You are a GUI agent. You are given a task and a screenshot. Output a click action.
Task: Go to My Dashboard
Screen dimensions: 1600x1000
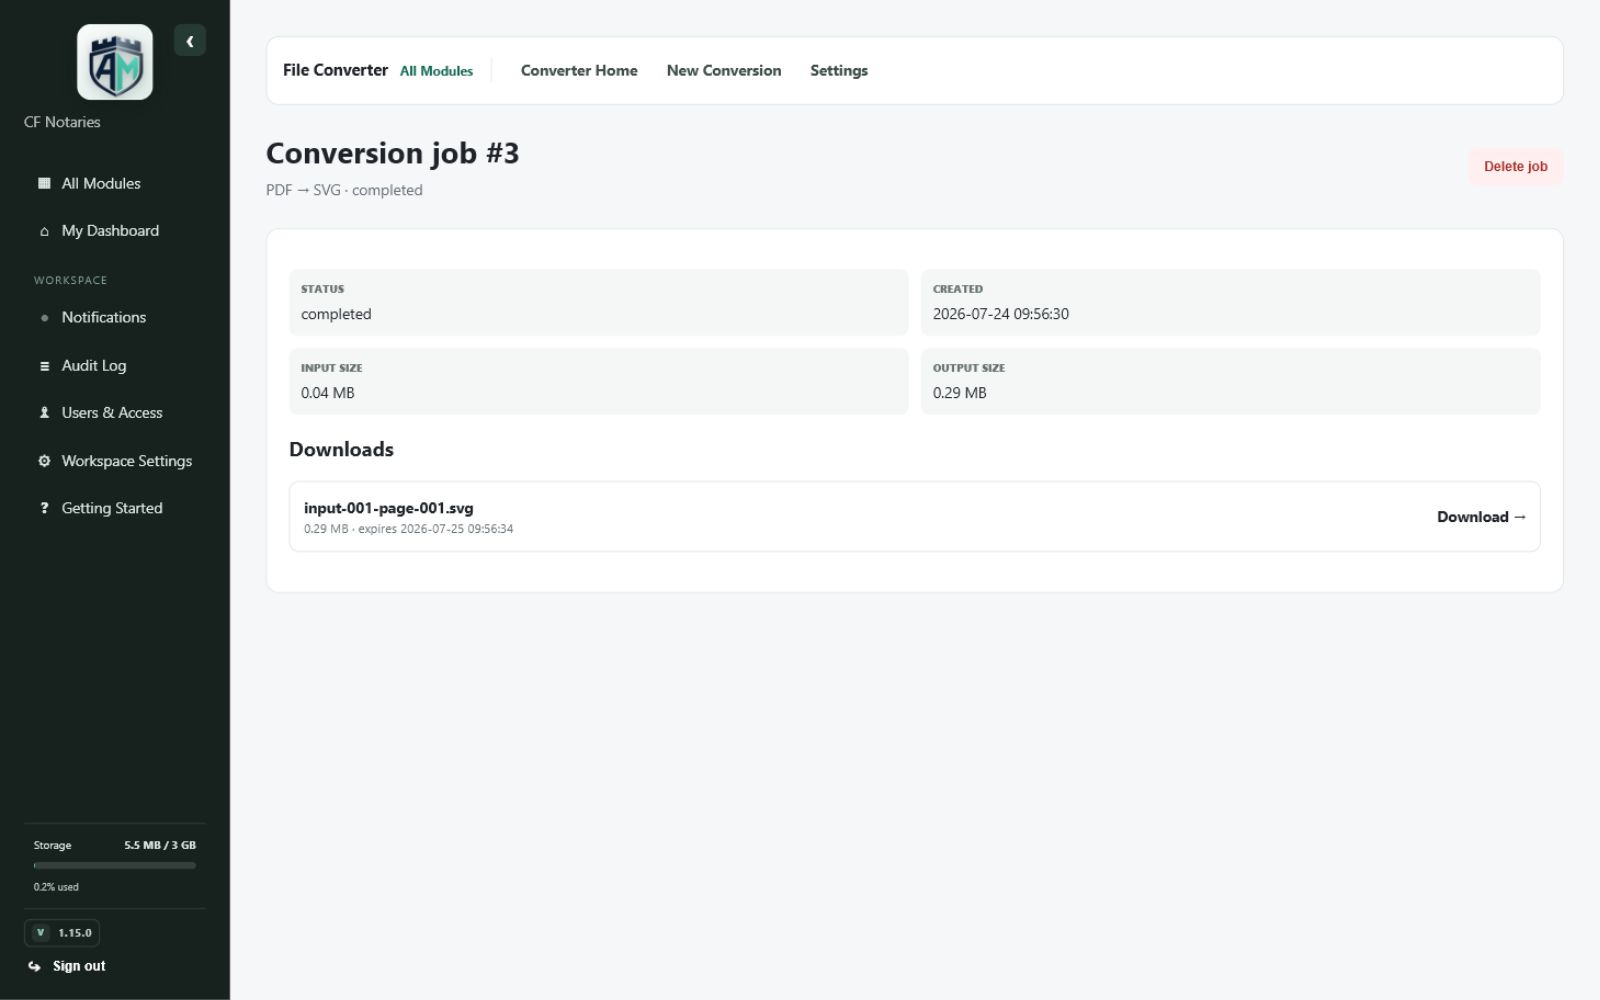[x=110, y=231]
